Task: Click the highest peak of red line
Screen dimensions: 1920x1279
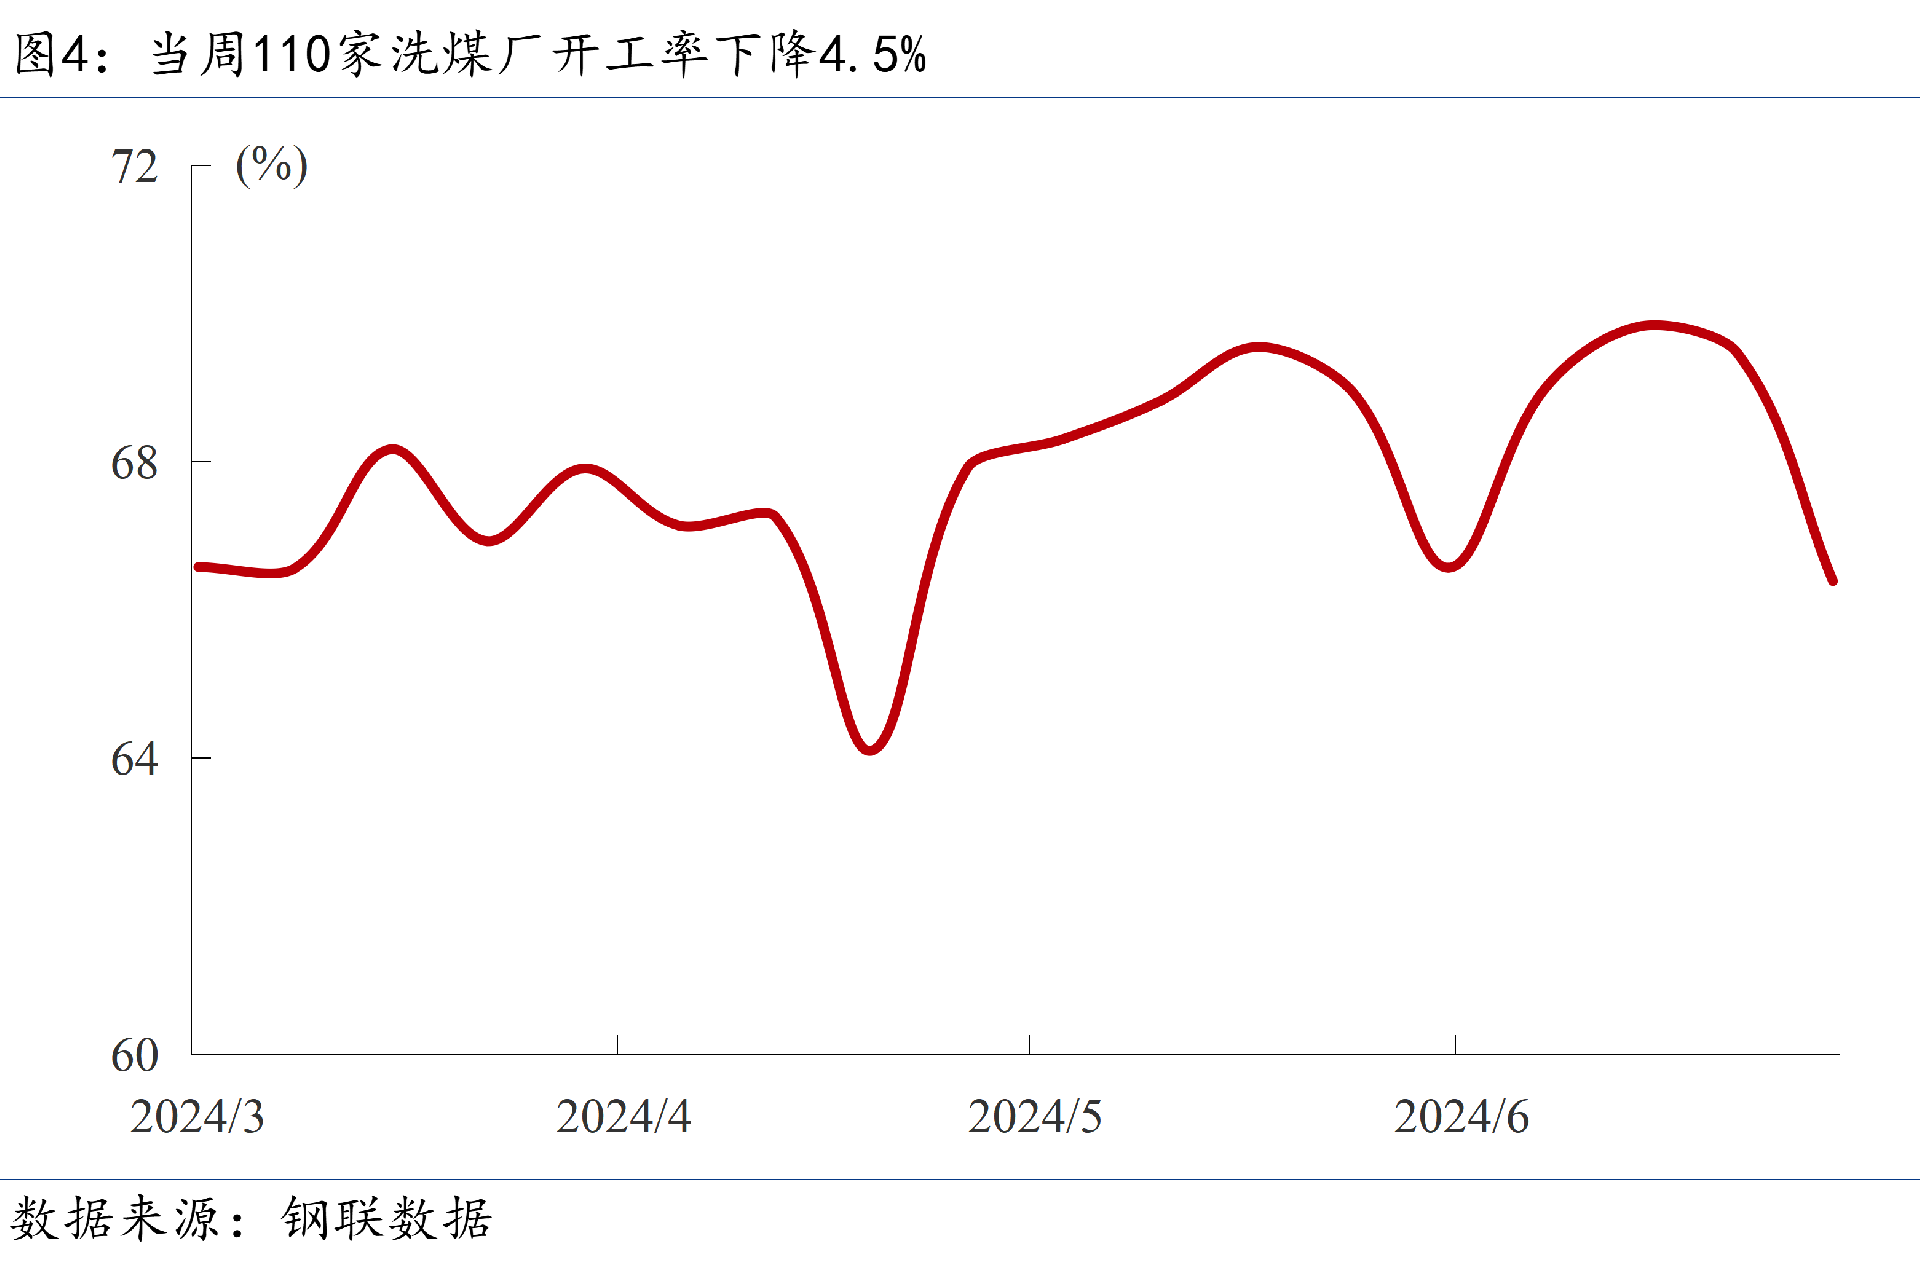Action: [1655, 326]
